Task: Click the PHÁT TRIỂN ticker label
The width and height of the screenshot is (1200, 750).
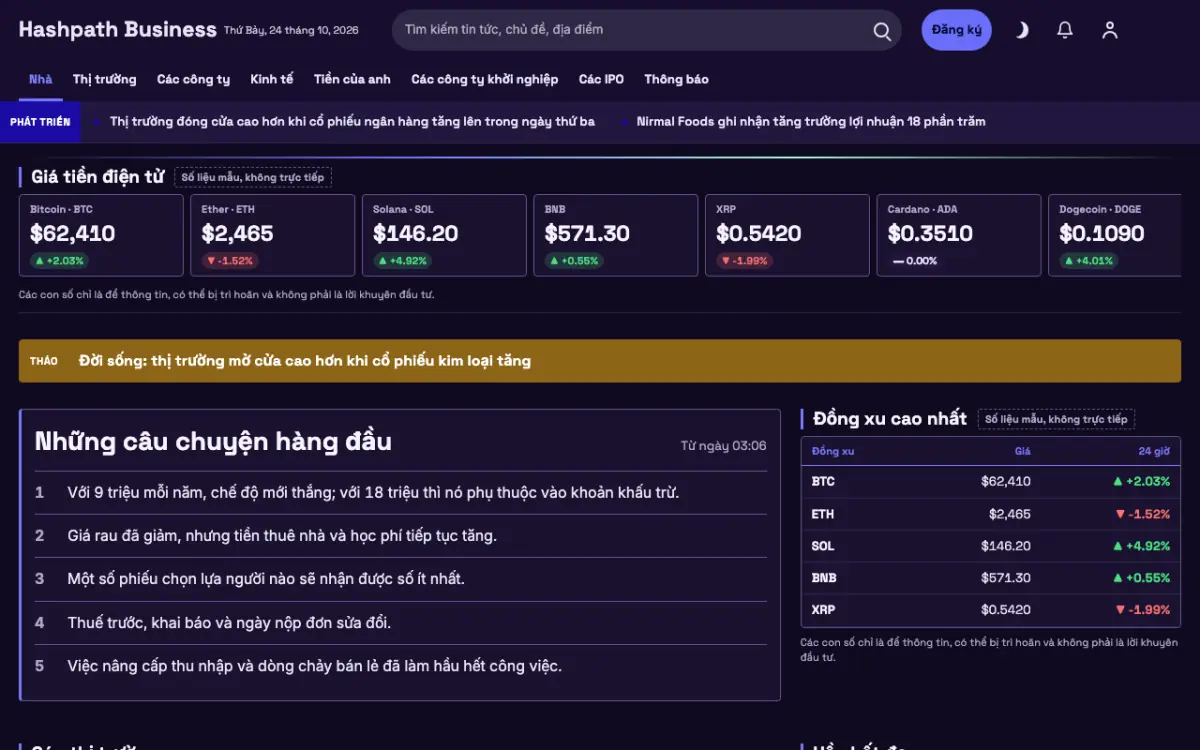Action: pos(40,121)
